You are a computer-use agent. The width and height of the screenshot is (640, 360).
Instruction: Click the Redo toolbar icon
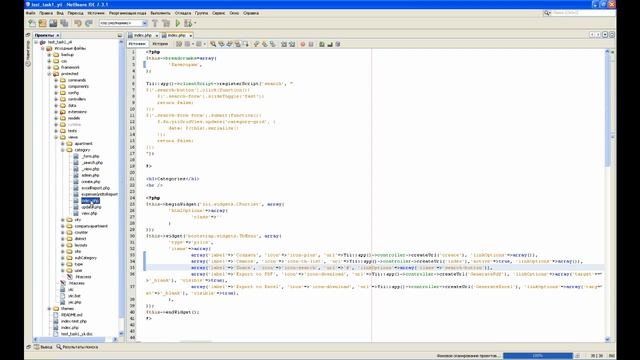[x=89, y=23]
